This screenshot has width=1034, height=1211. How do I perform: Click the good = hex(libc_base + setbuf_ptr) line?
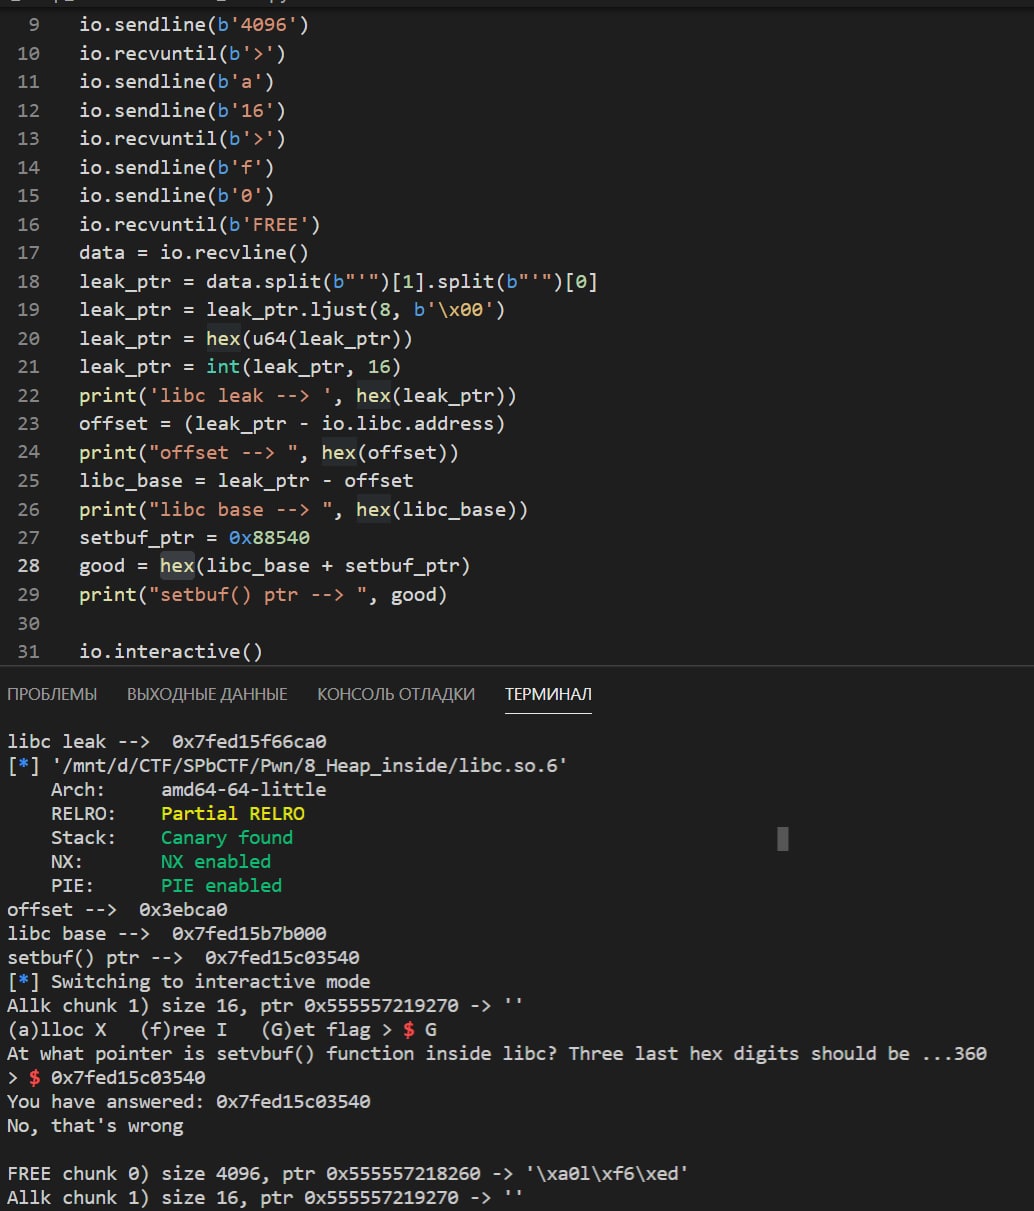pyautogui.click(x=275, y=567)
